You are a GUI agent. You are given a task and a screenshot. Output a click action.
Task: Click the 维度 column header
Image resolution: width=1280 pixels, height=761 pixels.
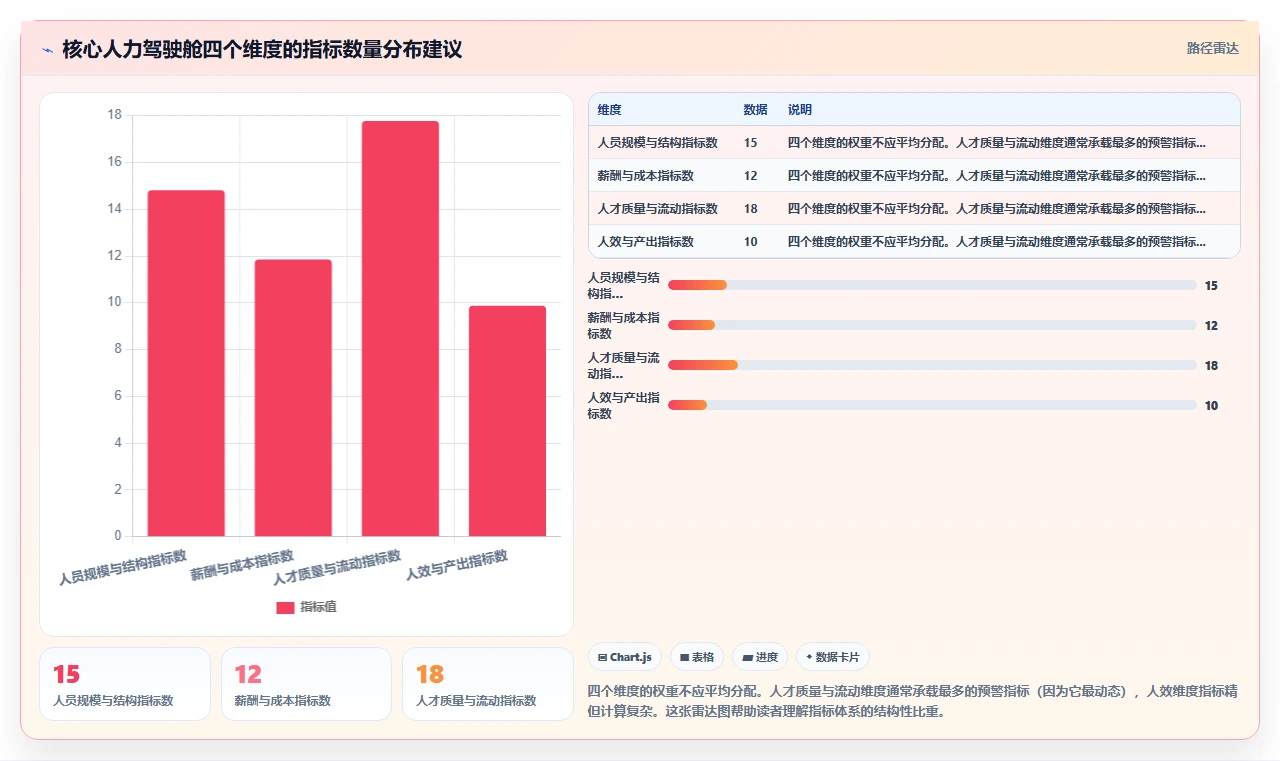coord(609,110)
